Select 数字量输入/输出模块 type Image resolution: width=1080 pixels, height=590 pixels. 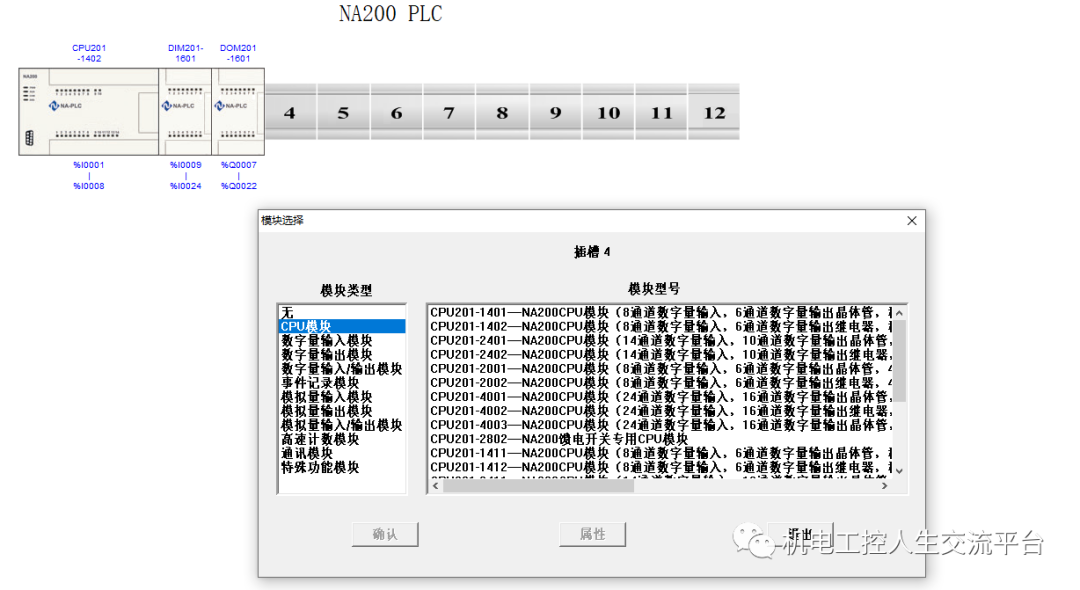342,369
